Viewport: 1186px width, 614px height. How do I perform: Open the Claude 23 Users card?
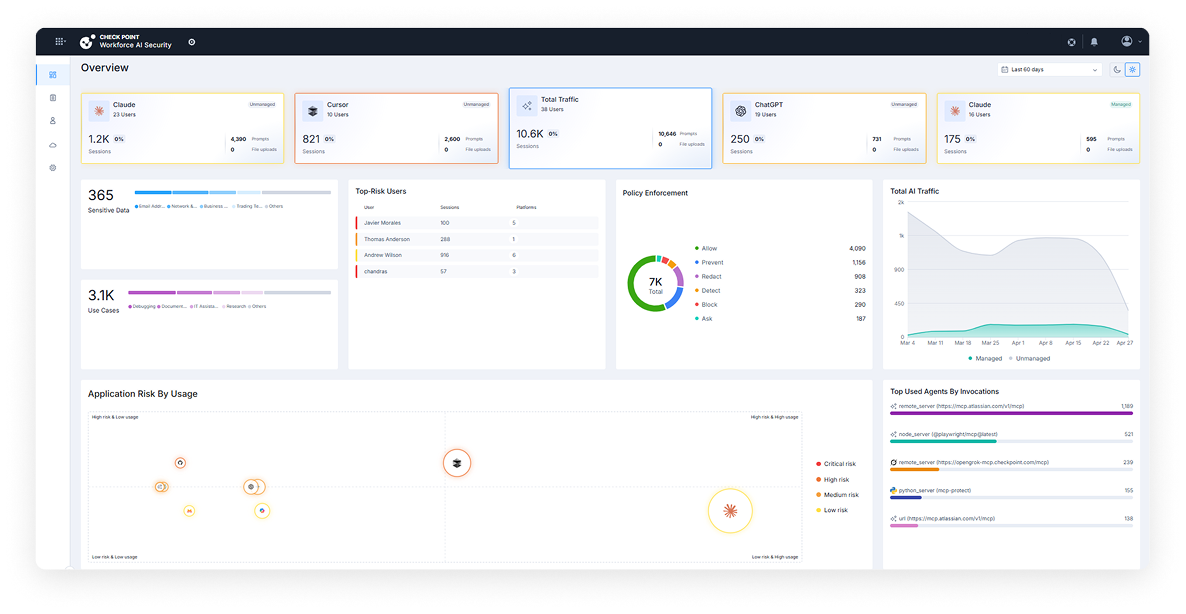point(182,129)
